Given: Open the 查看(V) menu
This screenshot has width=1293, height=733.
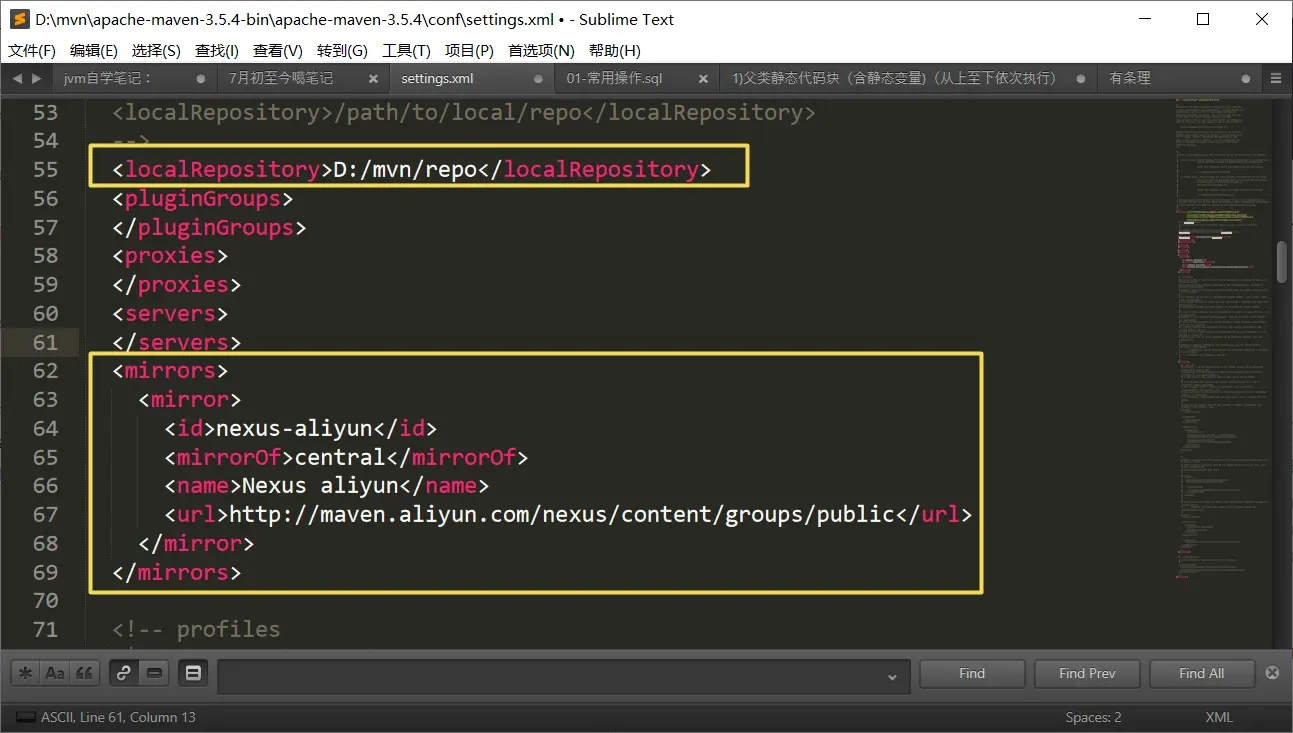Looking at the screenshot, I should 278,51.
